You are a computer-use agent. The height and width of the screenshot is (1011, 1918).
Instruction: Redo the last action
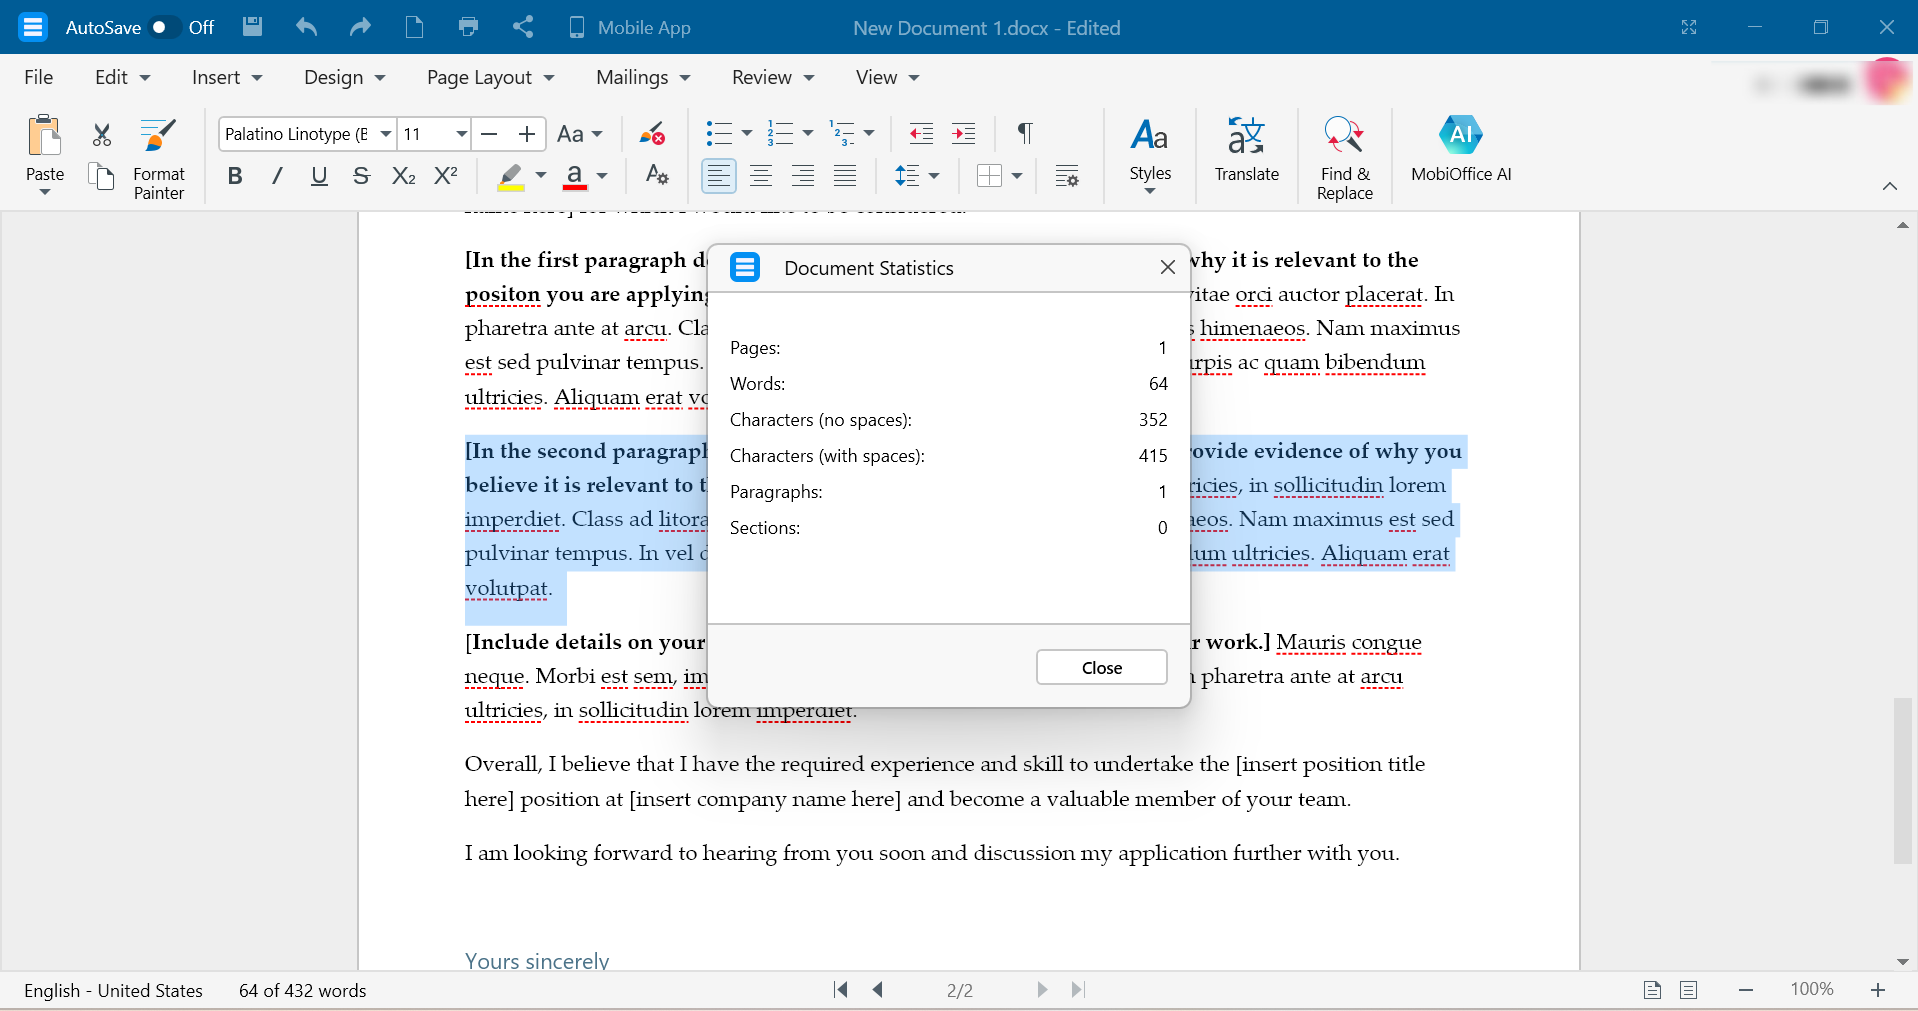(x=360, y=27)
